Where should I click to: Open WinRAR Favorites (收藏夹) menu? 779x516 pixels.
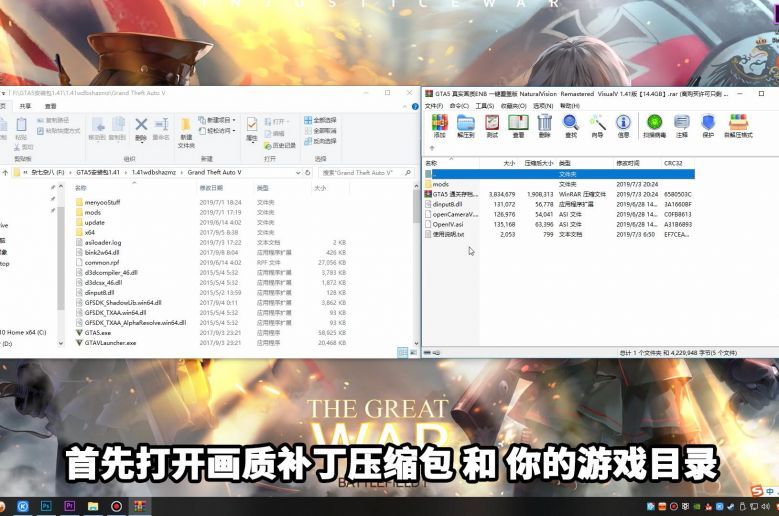point(513,106)
